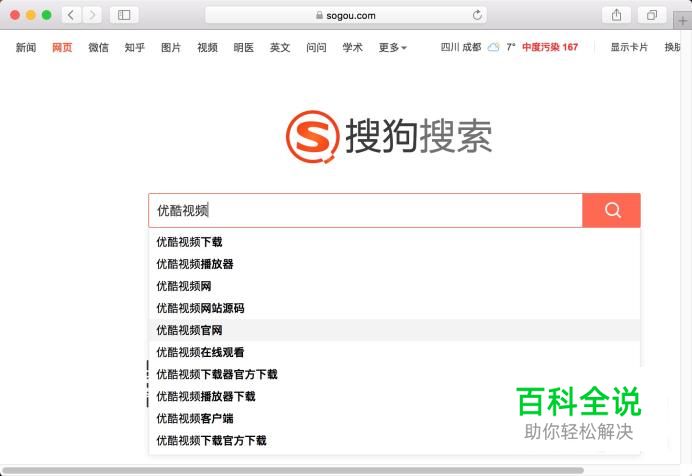Click the Sogou search logo
This screenshot has height=476, width=692.
click(x=389, y=136)
